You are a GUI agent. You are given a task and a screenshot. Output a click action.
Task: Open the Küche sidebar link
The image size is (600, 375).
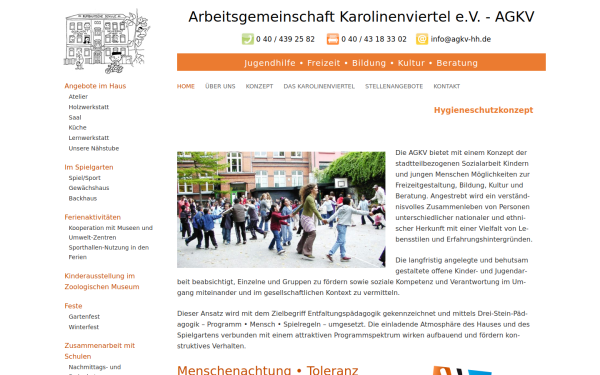[x=78, y=127]
